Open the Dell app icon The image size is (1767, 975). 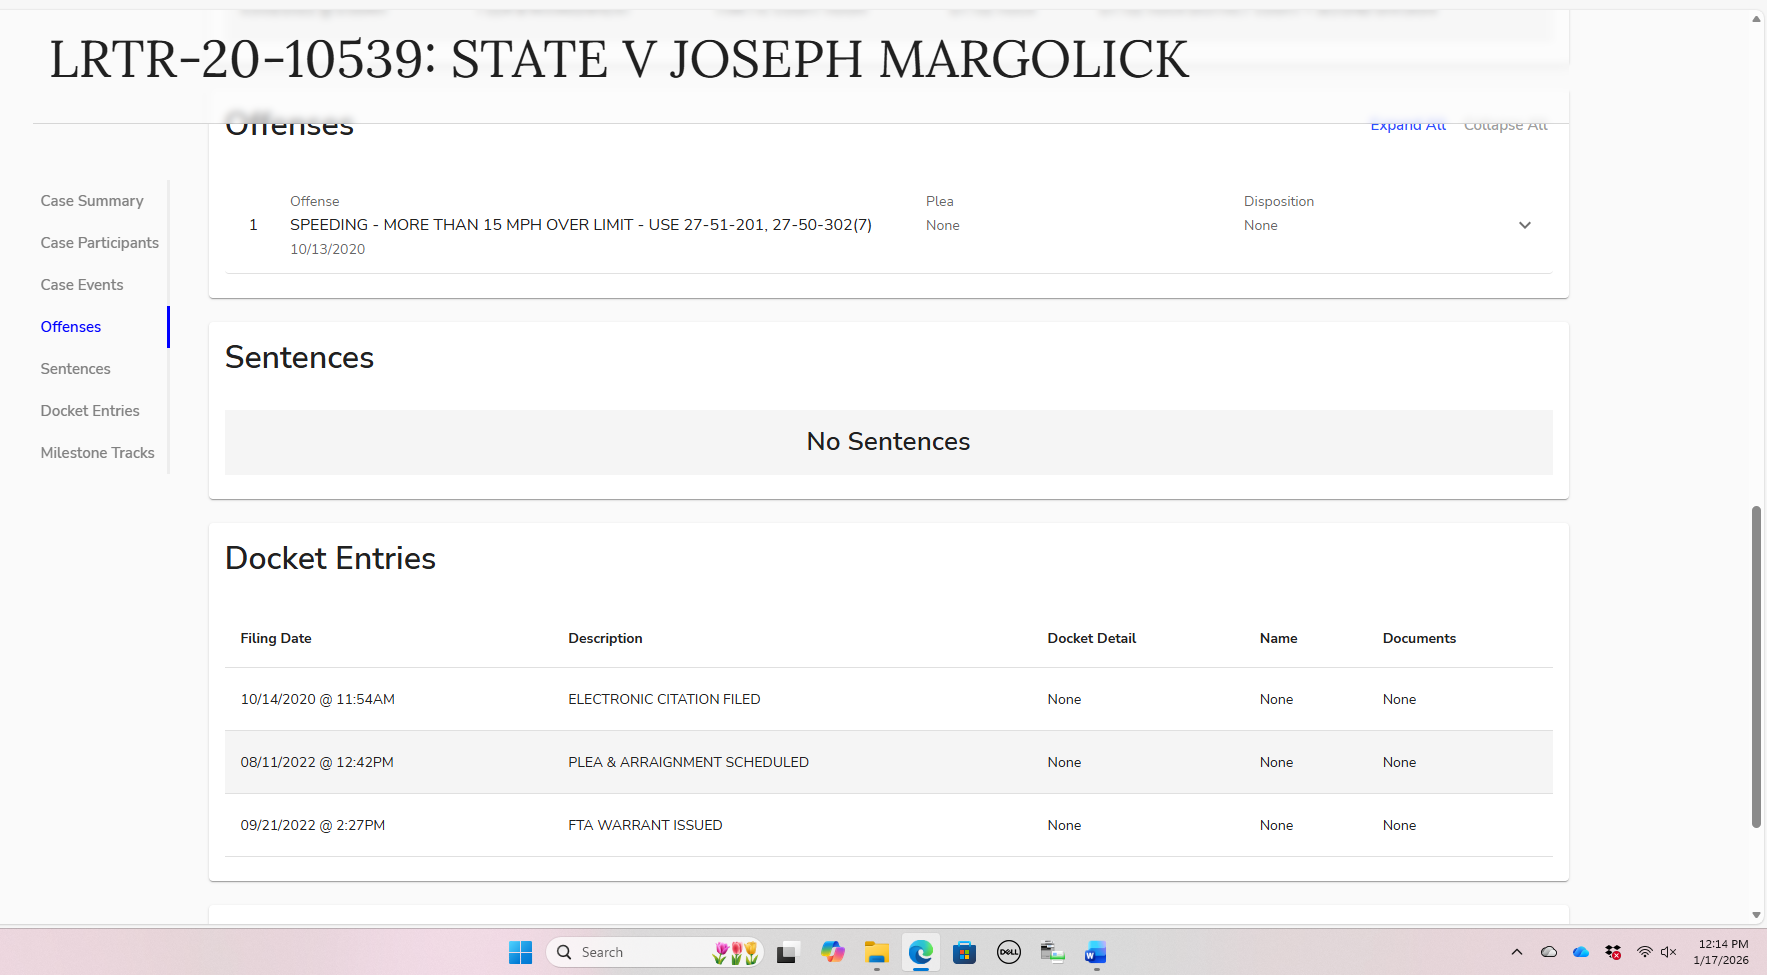click(1008, 952)
